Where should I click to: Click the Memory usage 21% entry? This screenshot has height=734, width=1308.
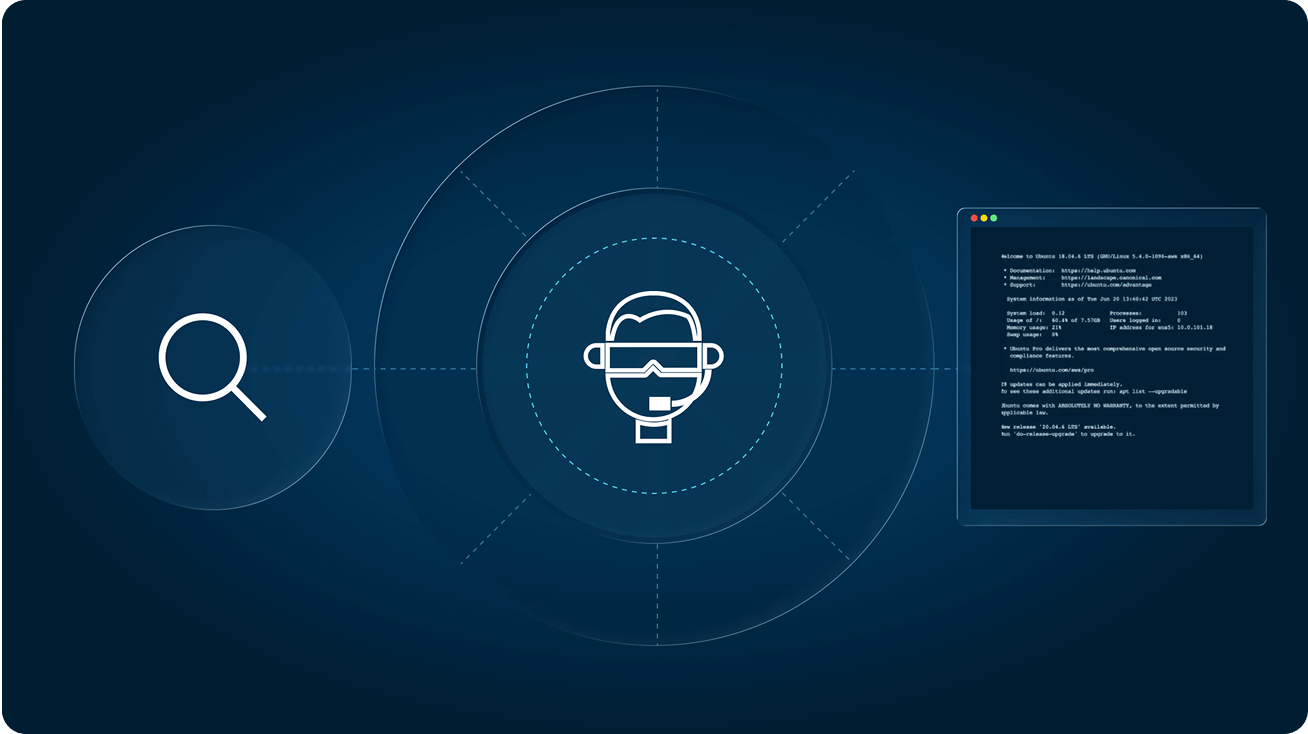click(1034, 327)
